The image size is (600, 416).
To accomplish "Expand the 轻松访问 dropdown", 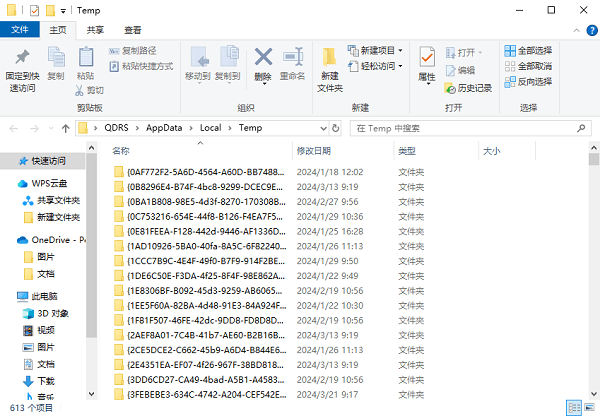I will pos(400,66).
